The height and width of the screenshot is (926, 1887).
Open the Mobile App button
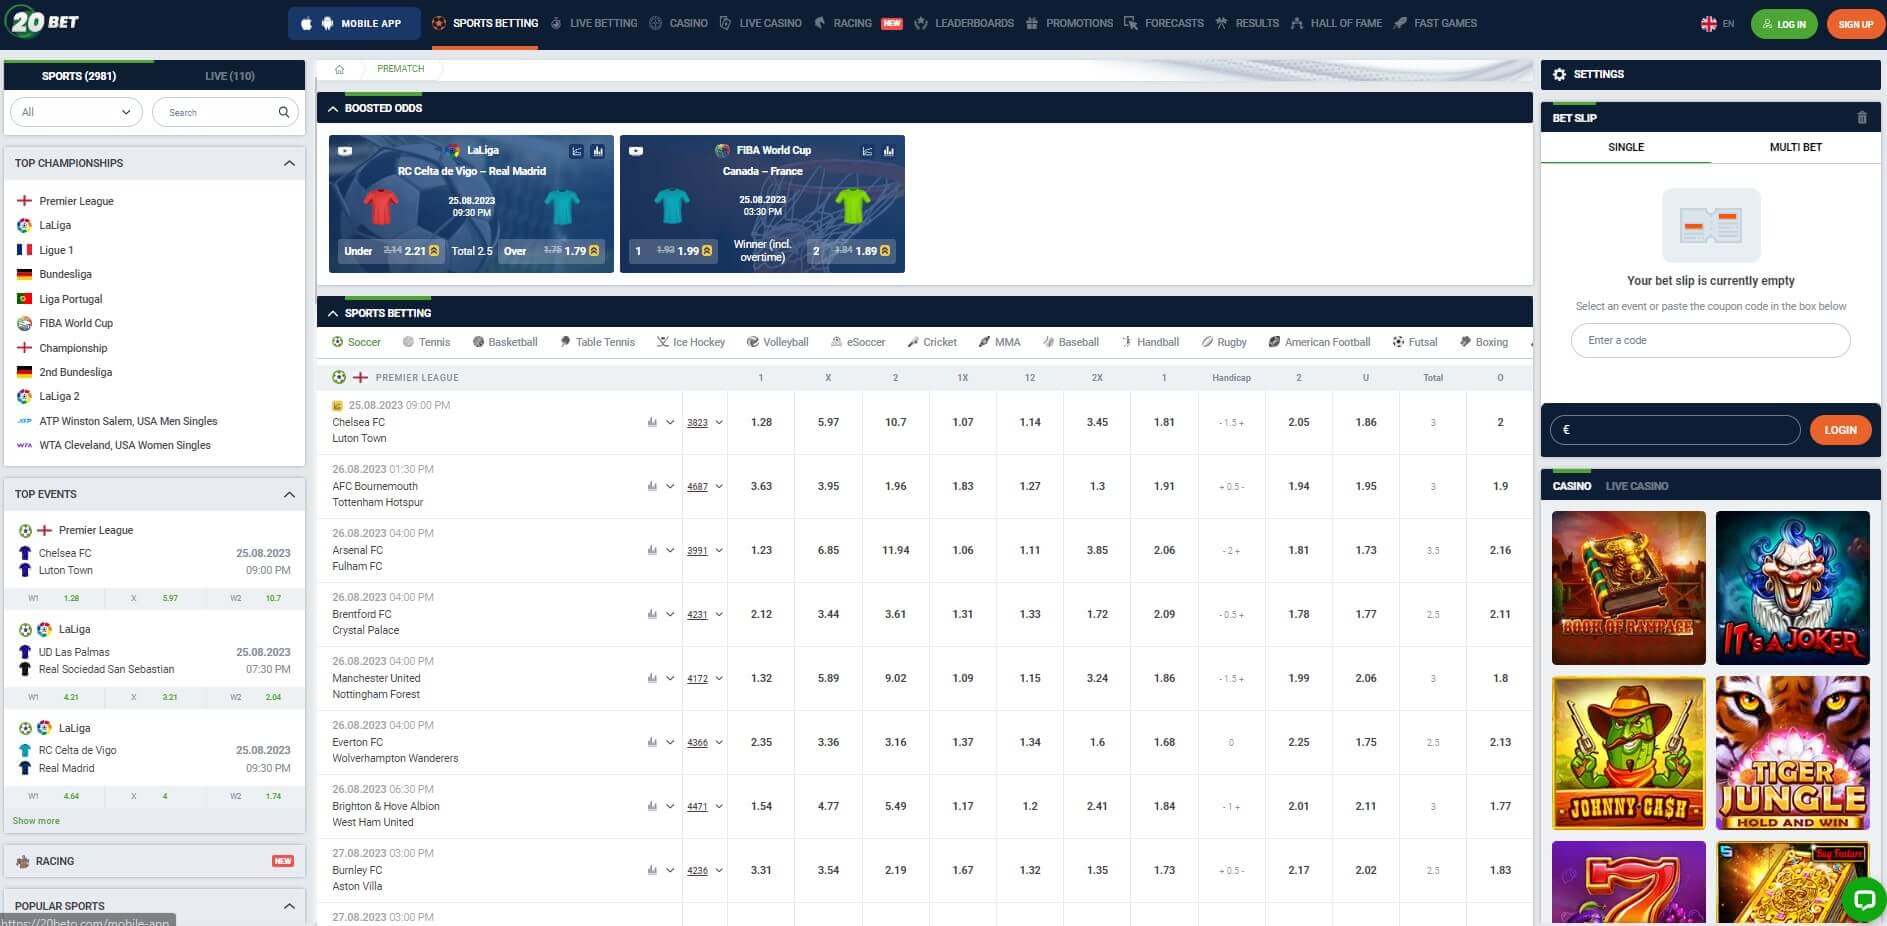(x=354, y=23)
